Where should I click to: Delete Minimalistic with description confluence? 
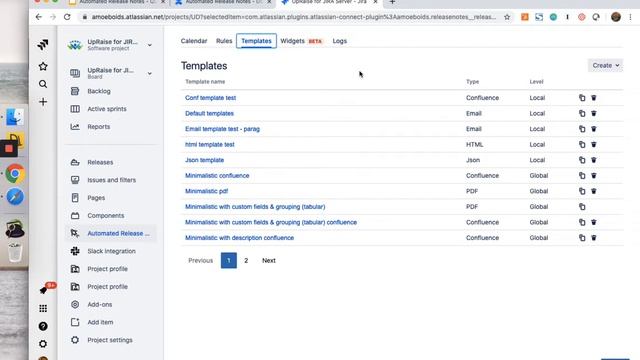pyautogui.click(x=594, y=238)
